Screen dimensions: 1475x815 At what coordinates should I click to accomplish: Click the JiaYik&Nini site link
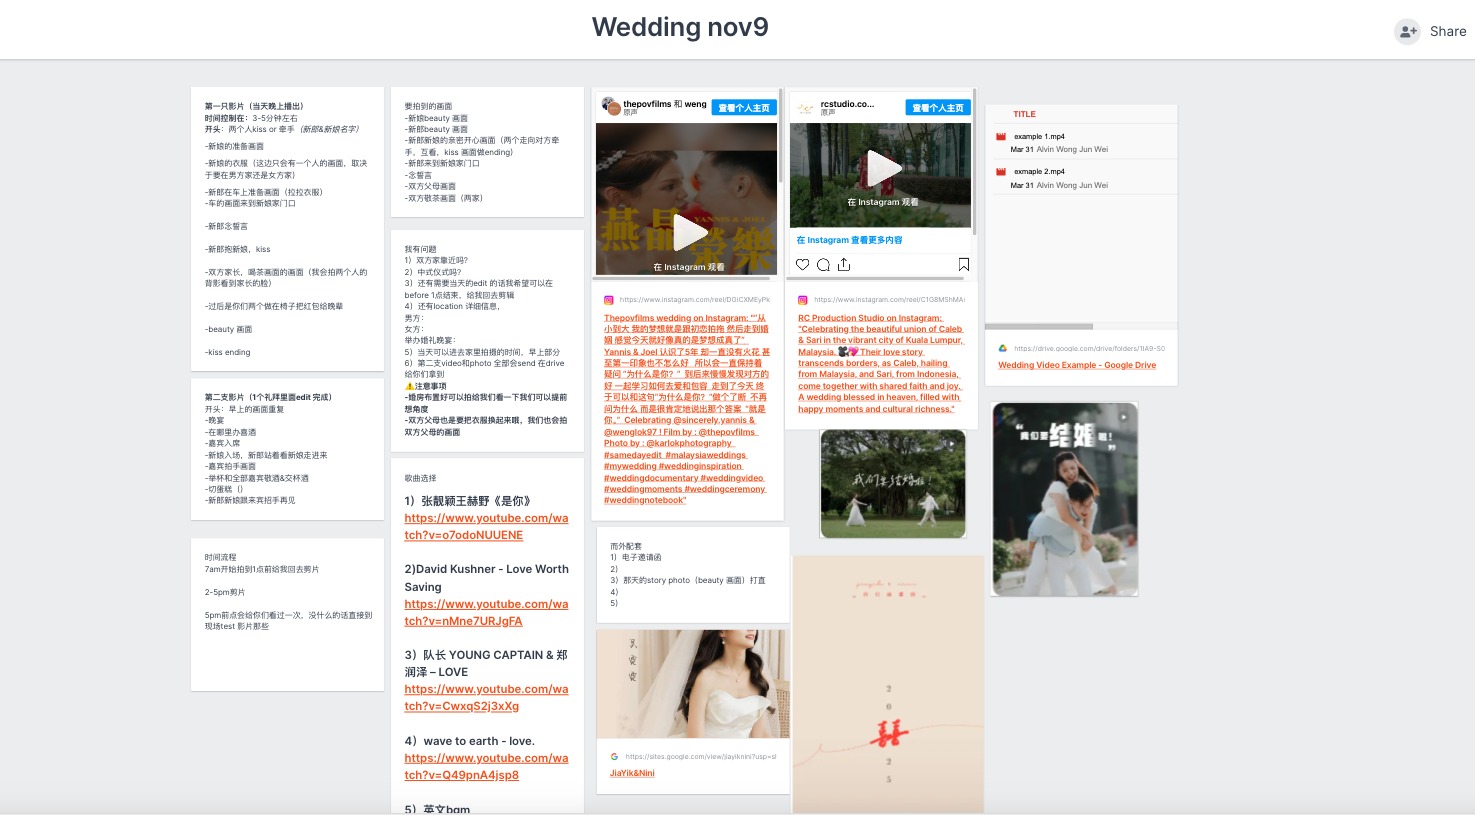pyautogui.click(x=632, y=773)
